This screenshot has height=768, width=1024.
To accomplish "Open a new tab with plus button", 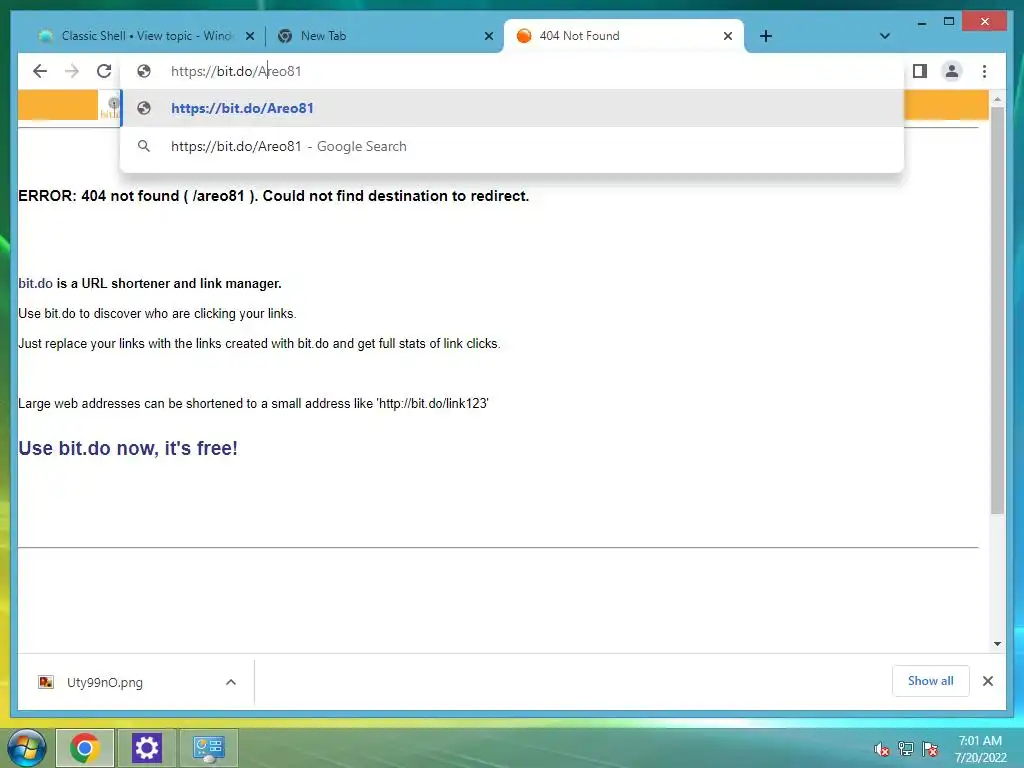I will (766, 36).
